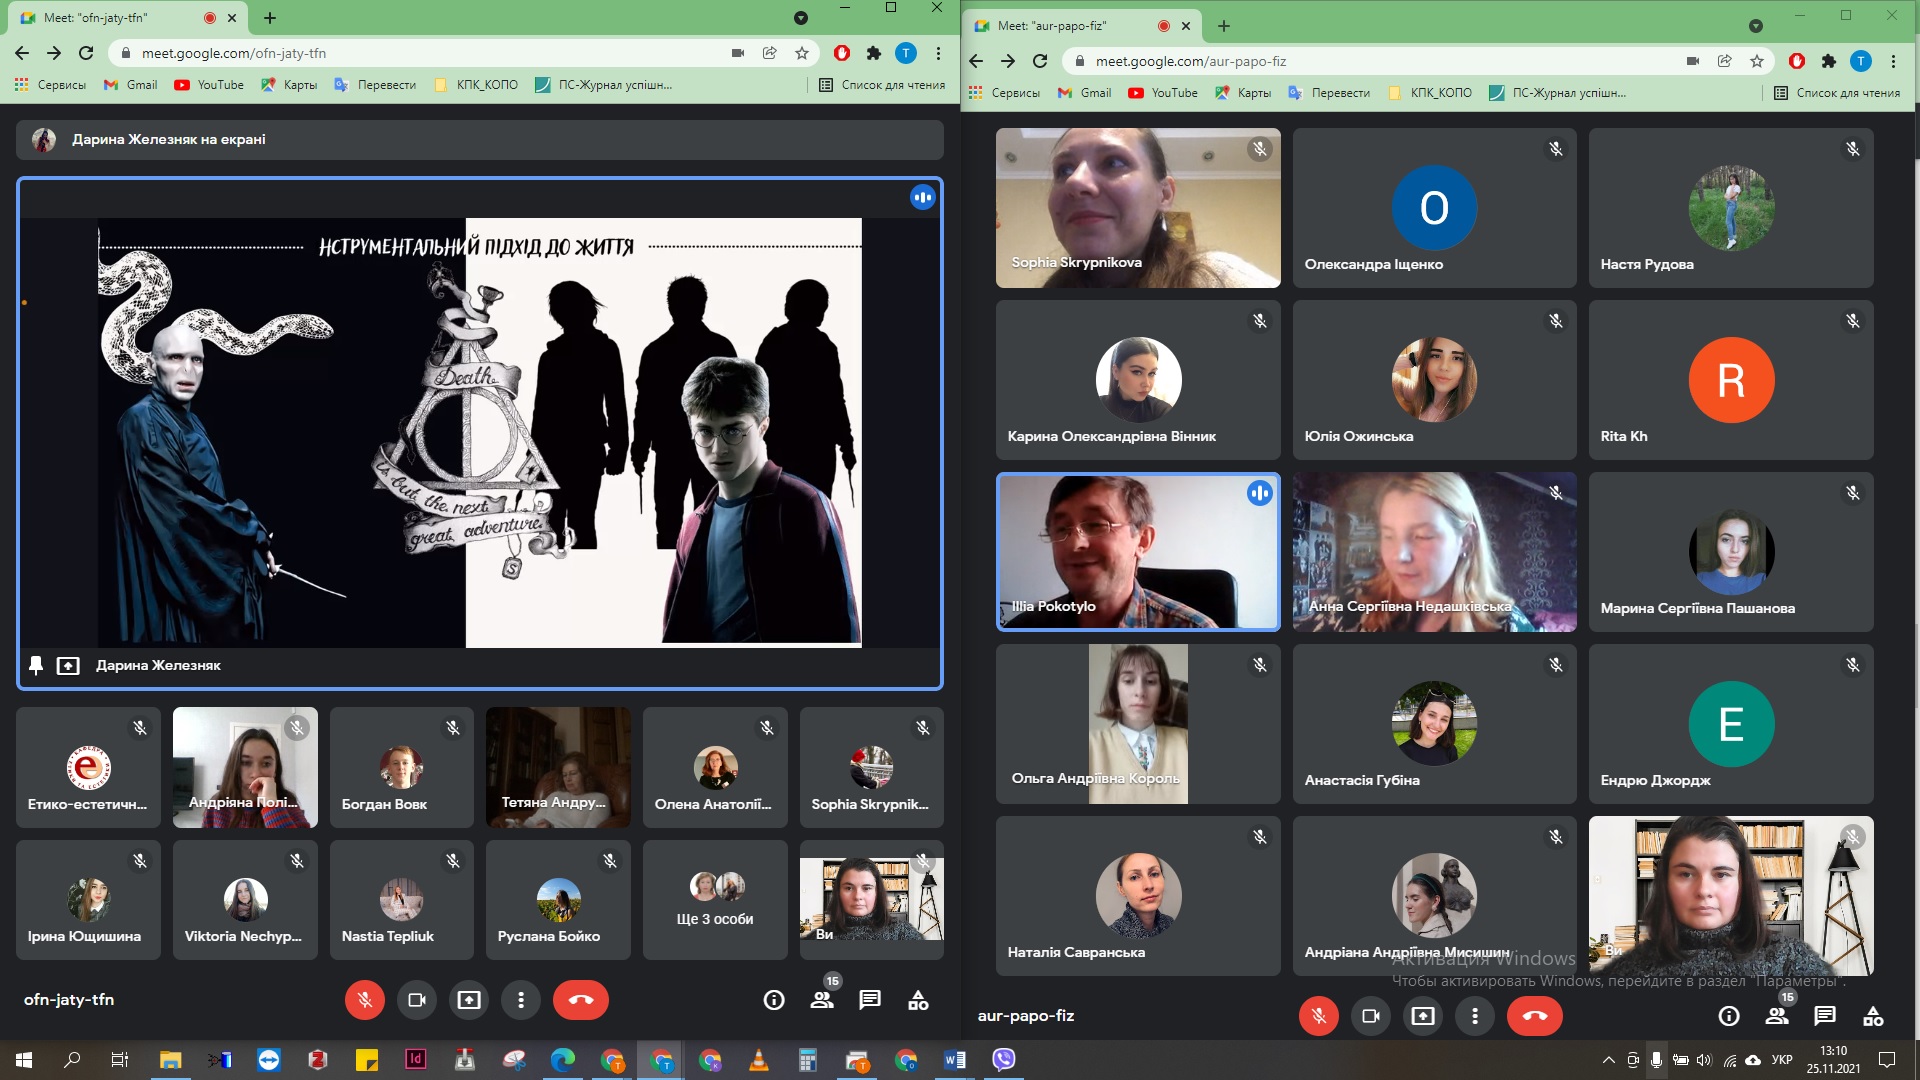Open Chrome menu in aur-papo-fiz window
Image resolution: width=1920 pixels, height=1080 pixels.
pyautogui.click(x=1893, y=61)
